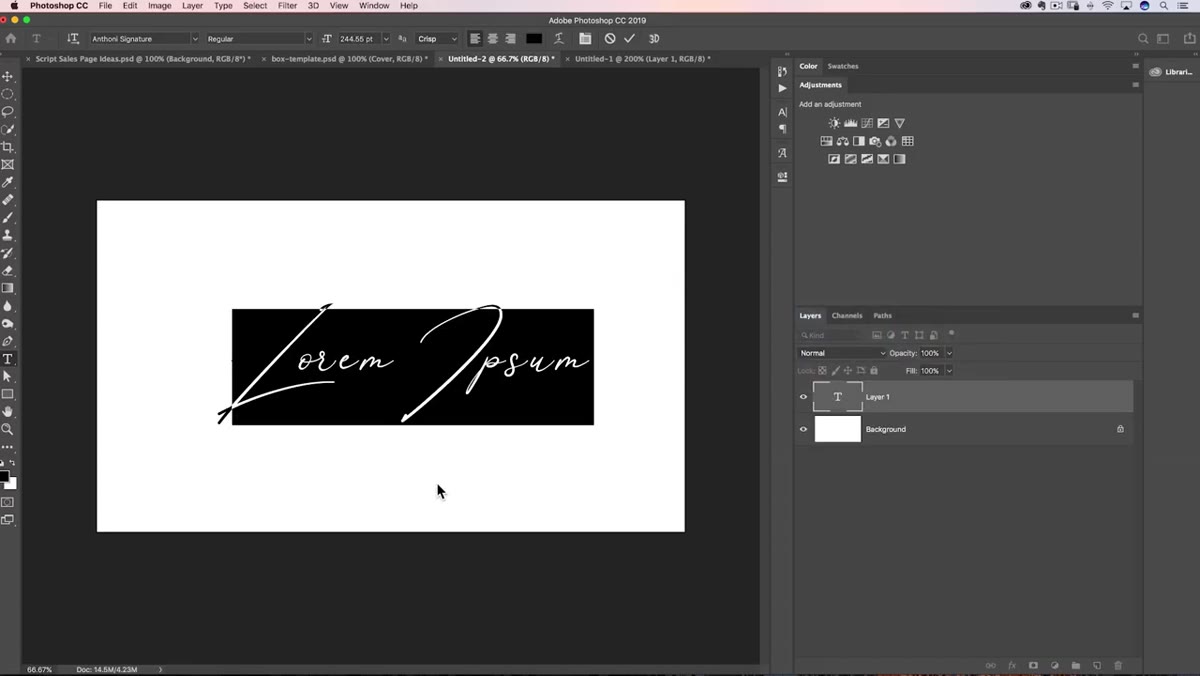
Task: Toggle right text alignment
Action: [x=510, y=39]
